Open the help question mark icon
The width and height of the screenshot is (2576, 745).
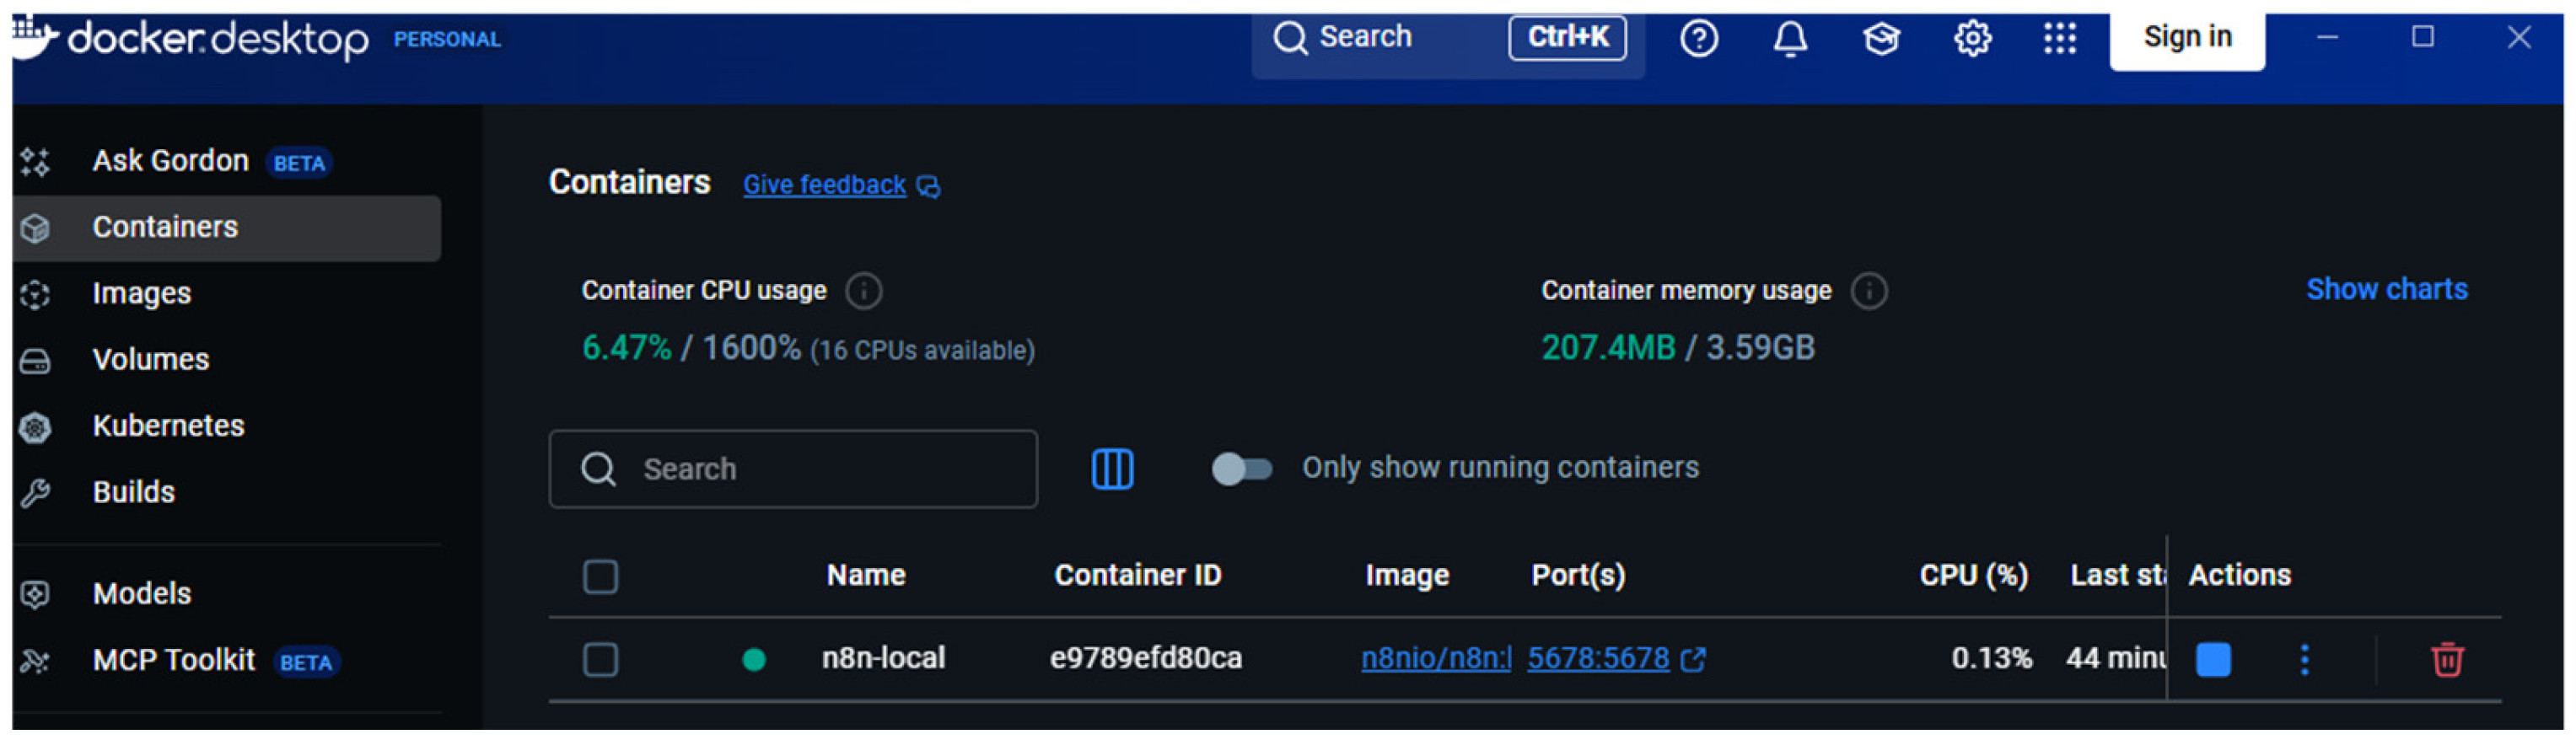click(1699, 39)
